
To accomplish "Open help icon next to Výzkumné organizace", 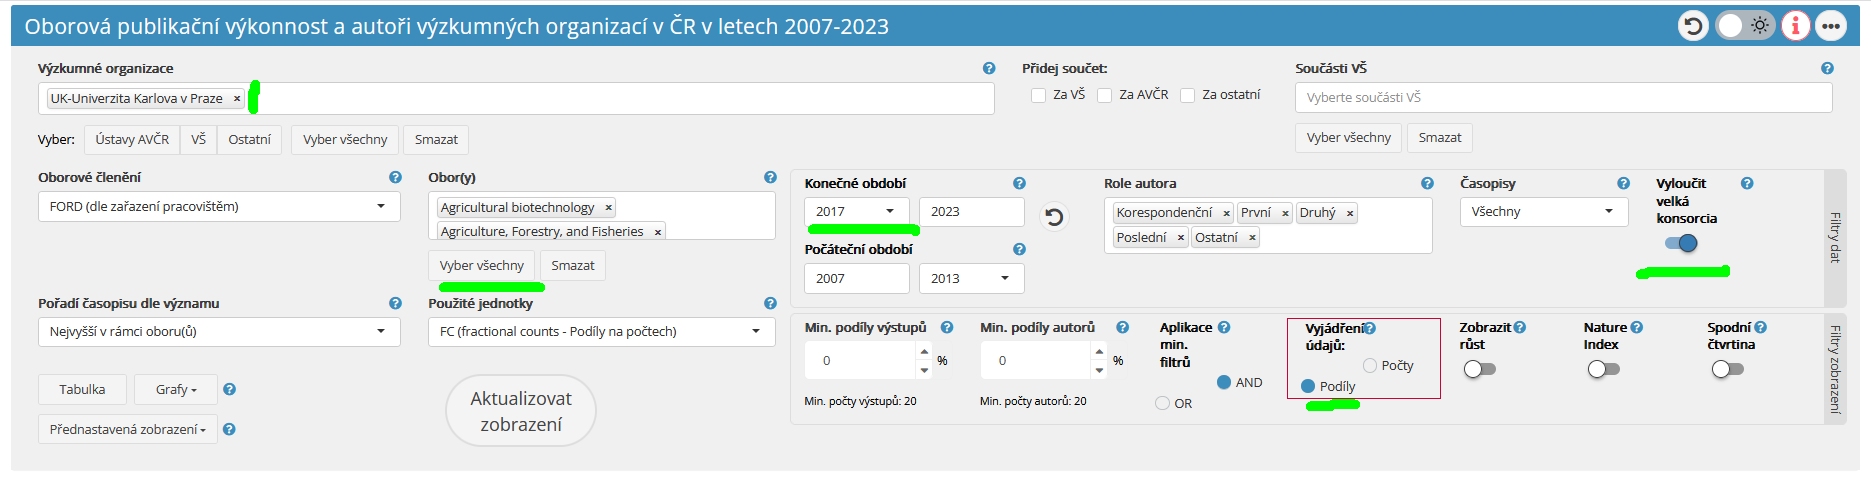I will (989, 68).
